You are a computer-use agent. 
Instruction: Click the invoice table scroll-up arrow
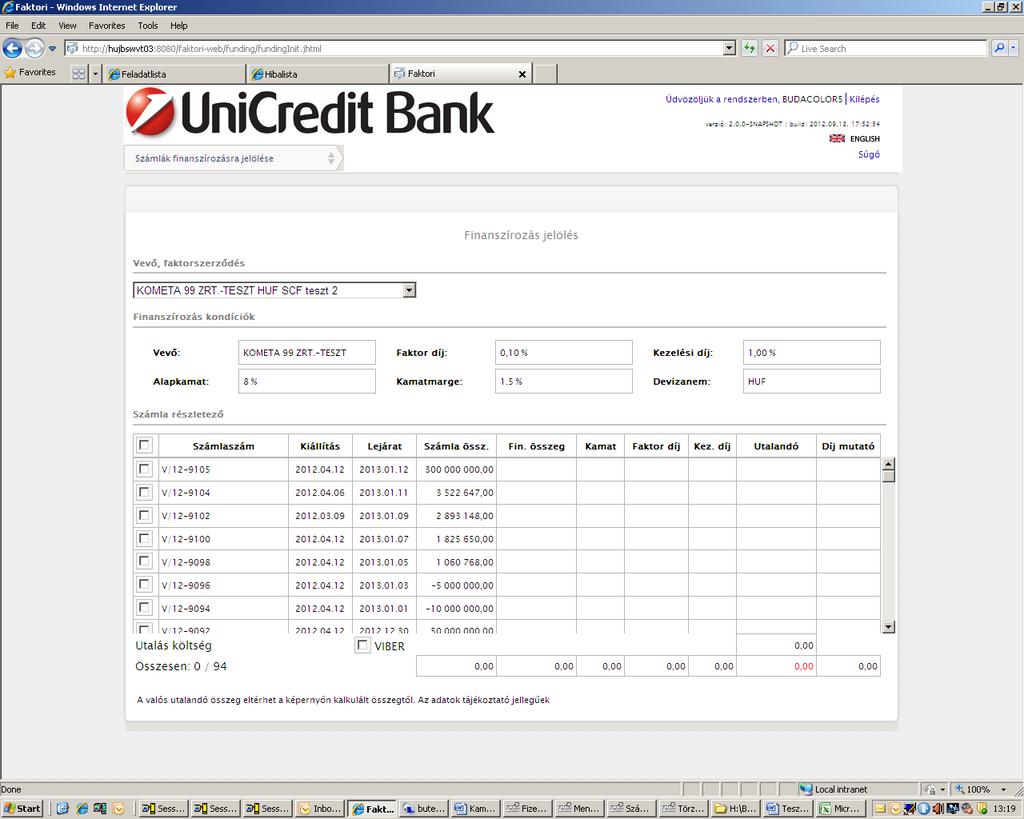pyautogui.click(x=888, y=464)
